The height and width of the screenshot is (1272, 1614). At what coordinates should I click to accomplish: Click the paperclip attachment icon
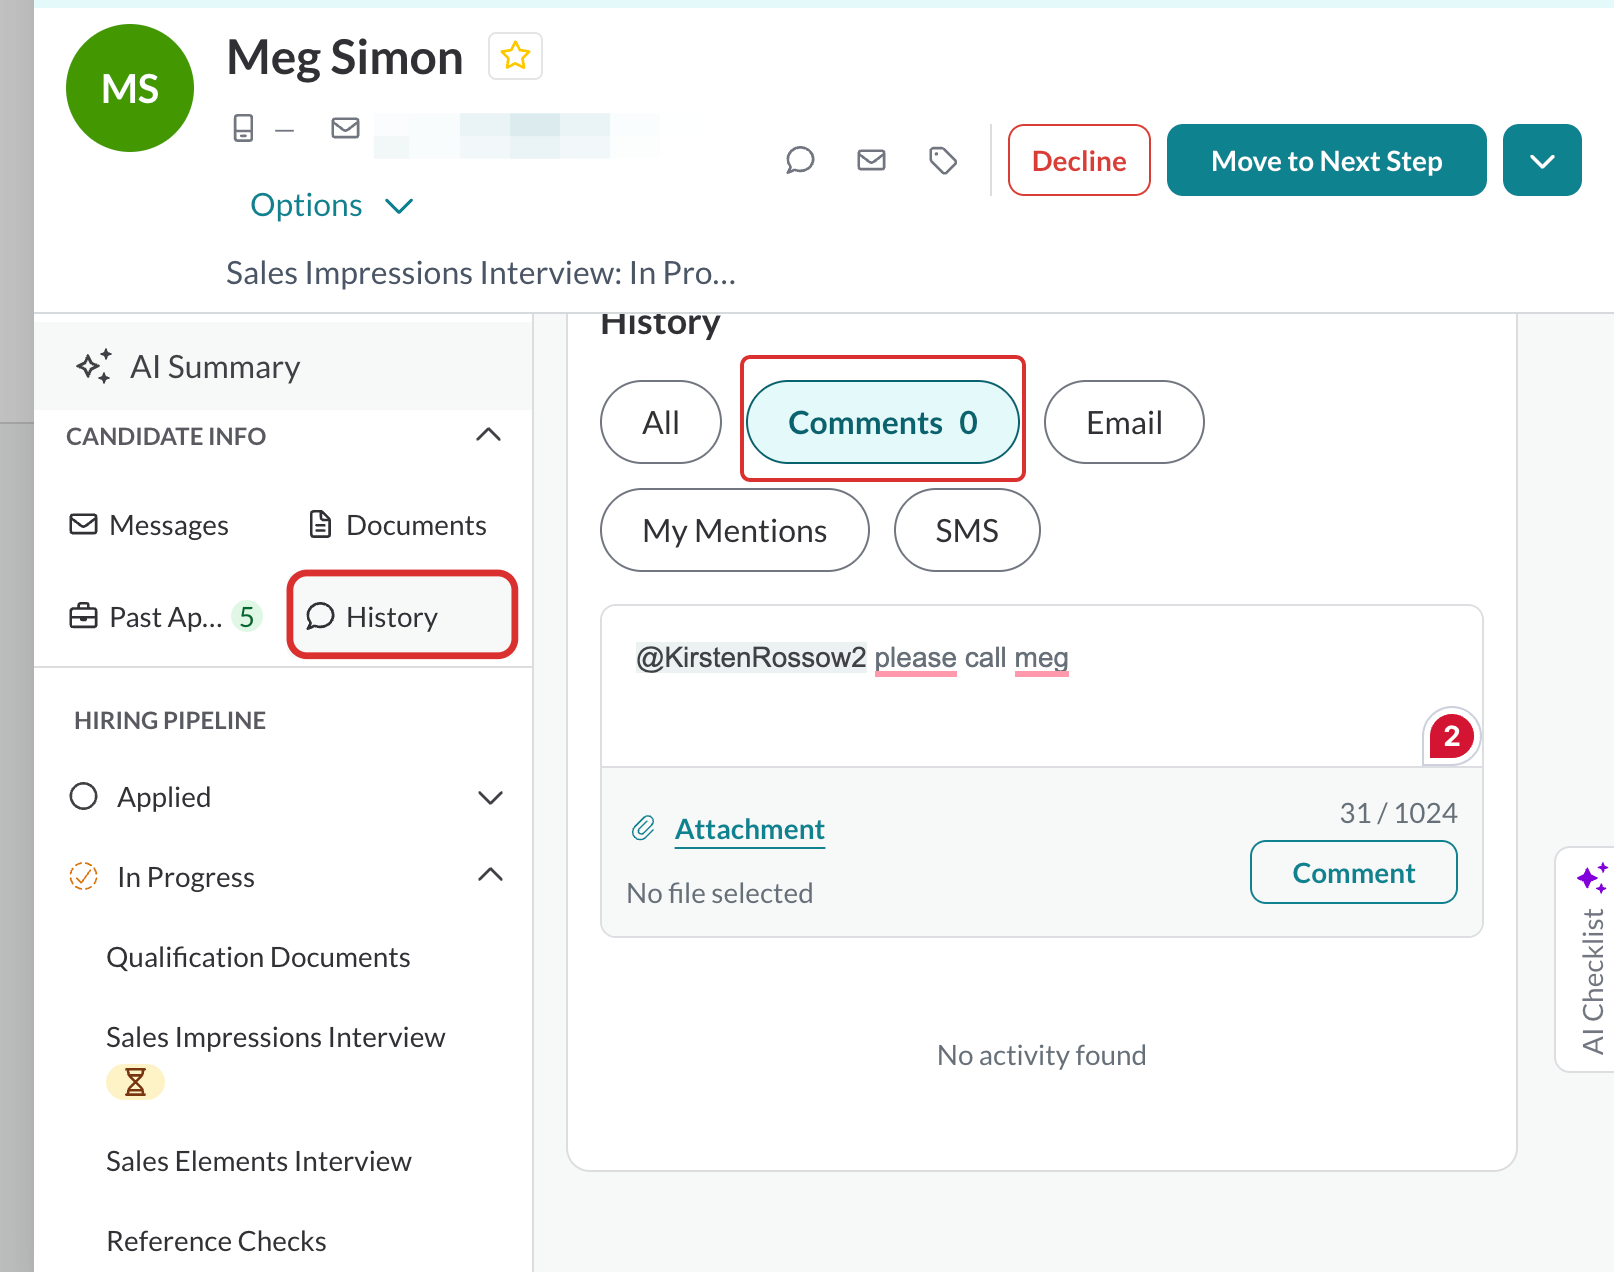(643, 828)
